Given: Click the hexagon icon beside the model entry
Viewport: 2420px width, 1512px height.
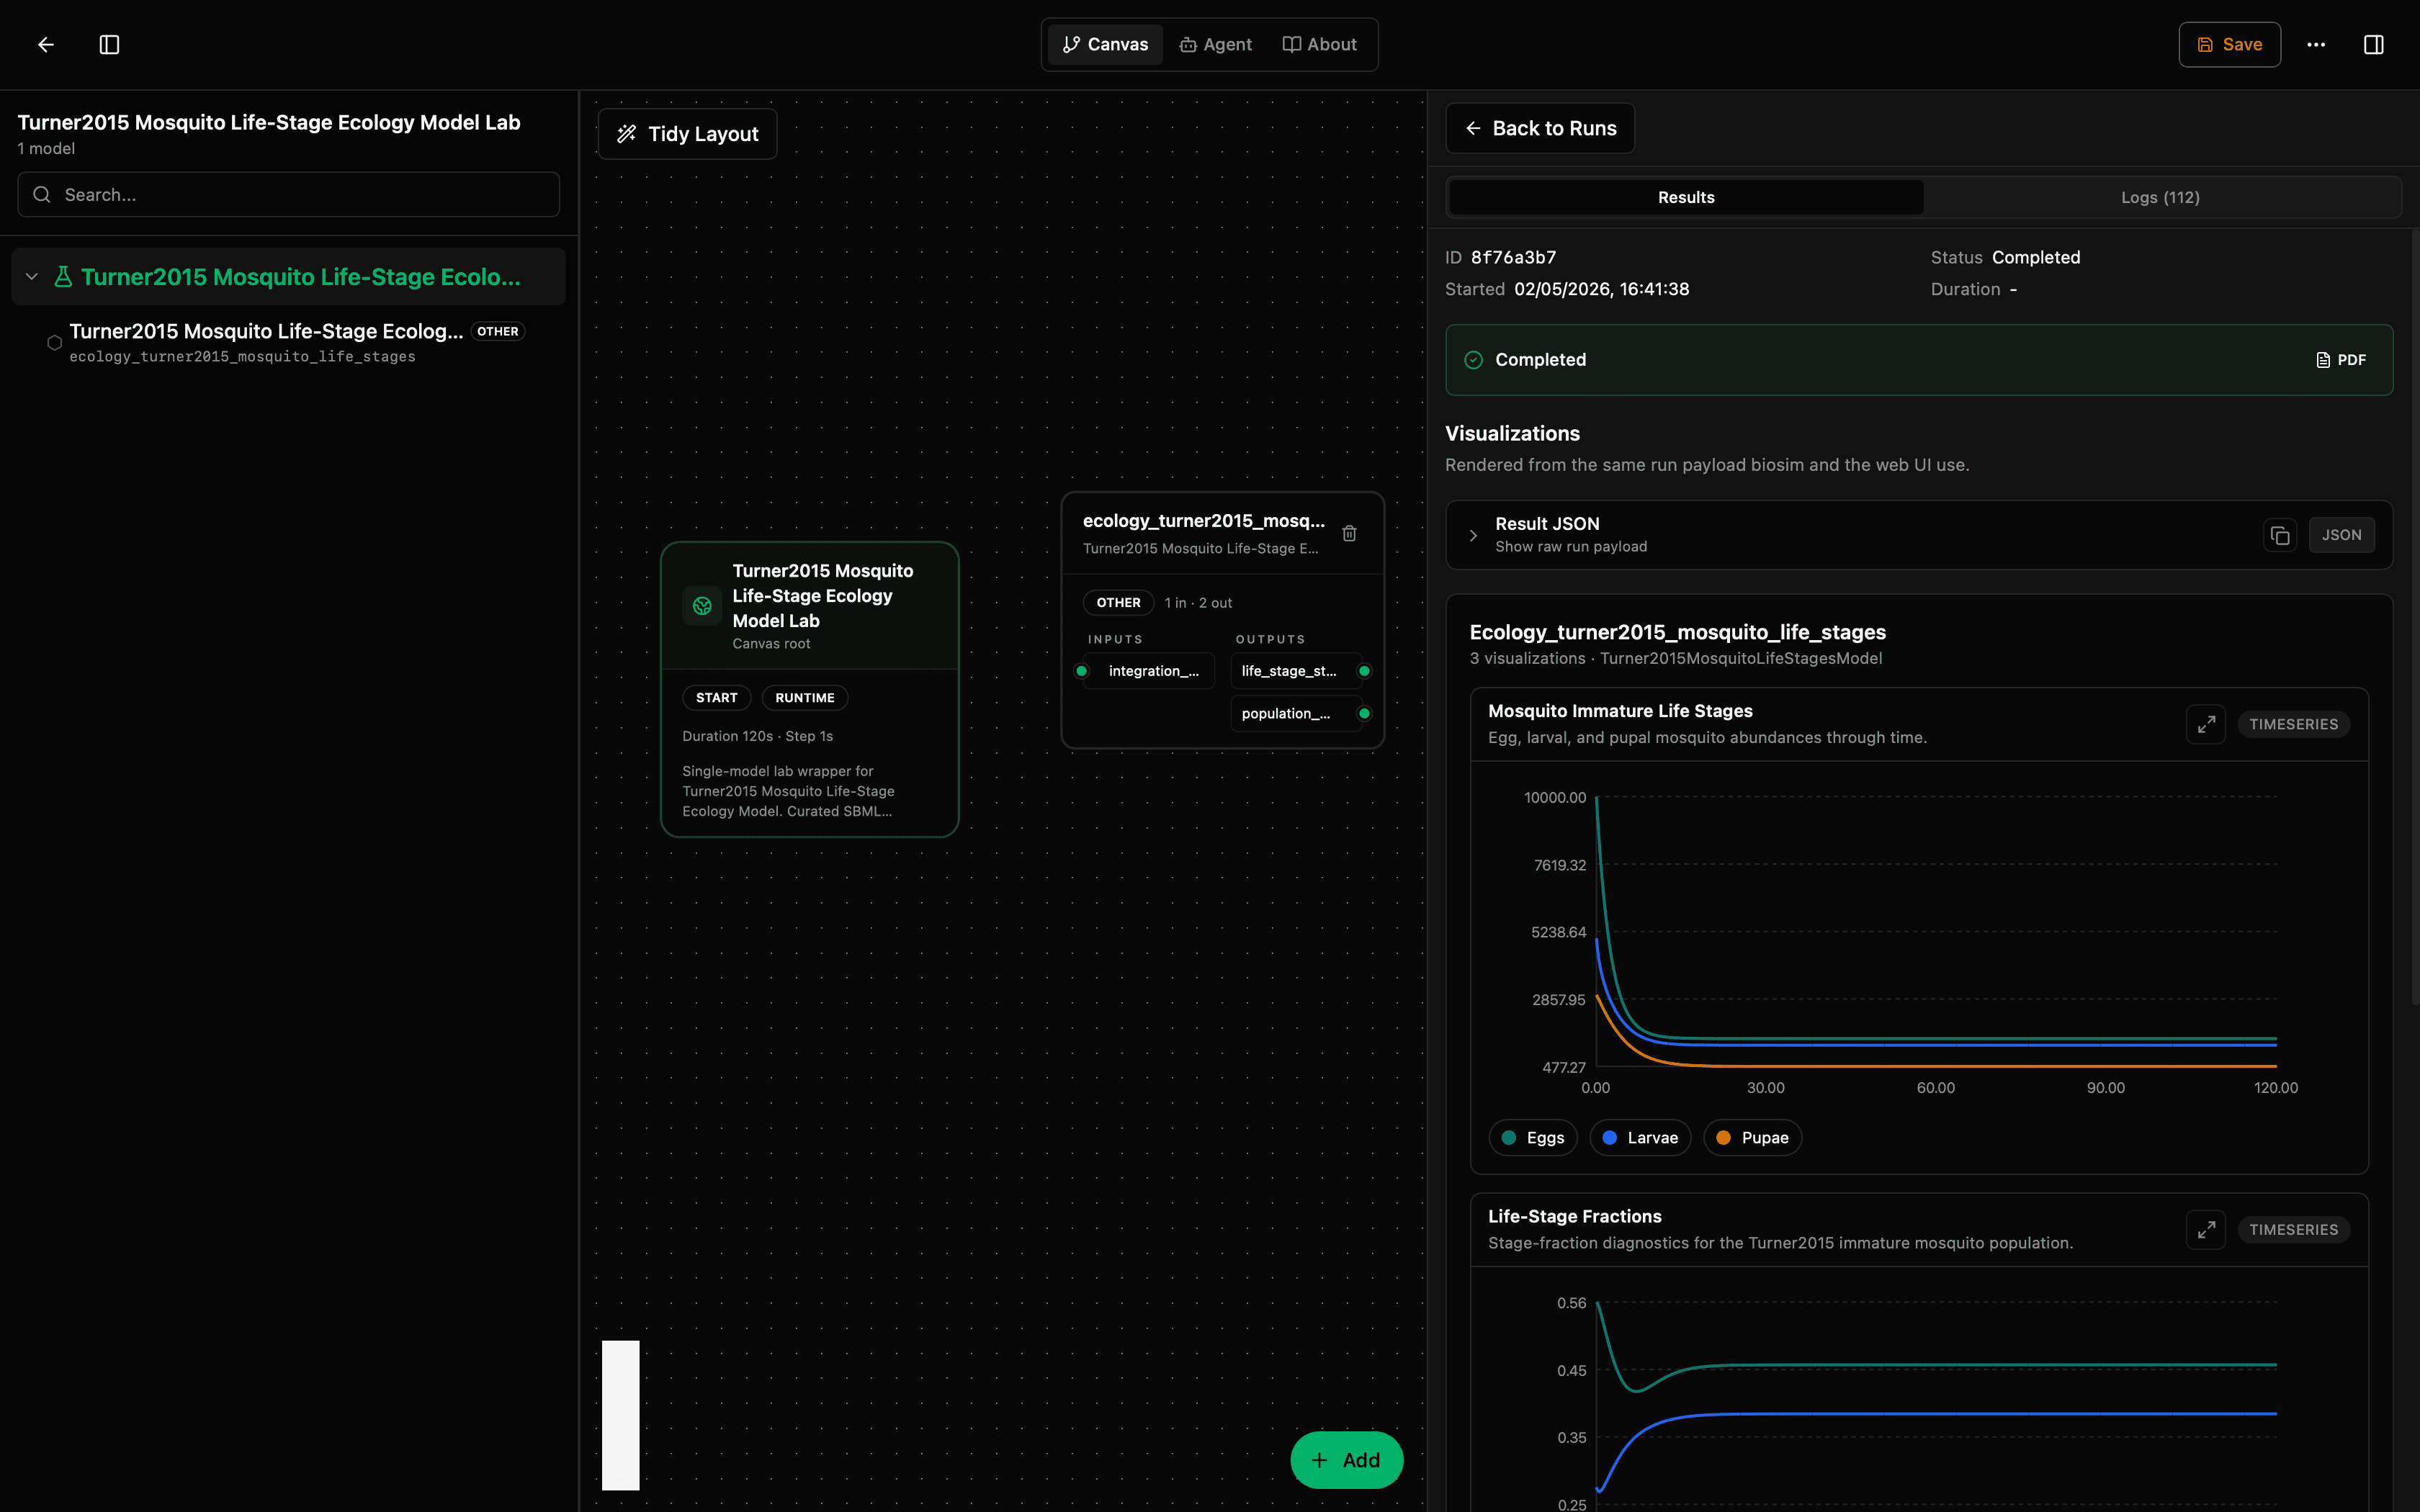Looking at the screenshot, I should 55,343.
